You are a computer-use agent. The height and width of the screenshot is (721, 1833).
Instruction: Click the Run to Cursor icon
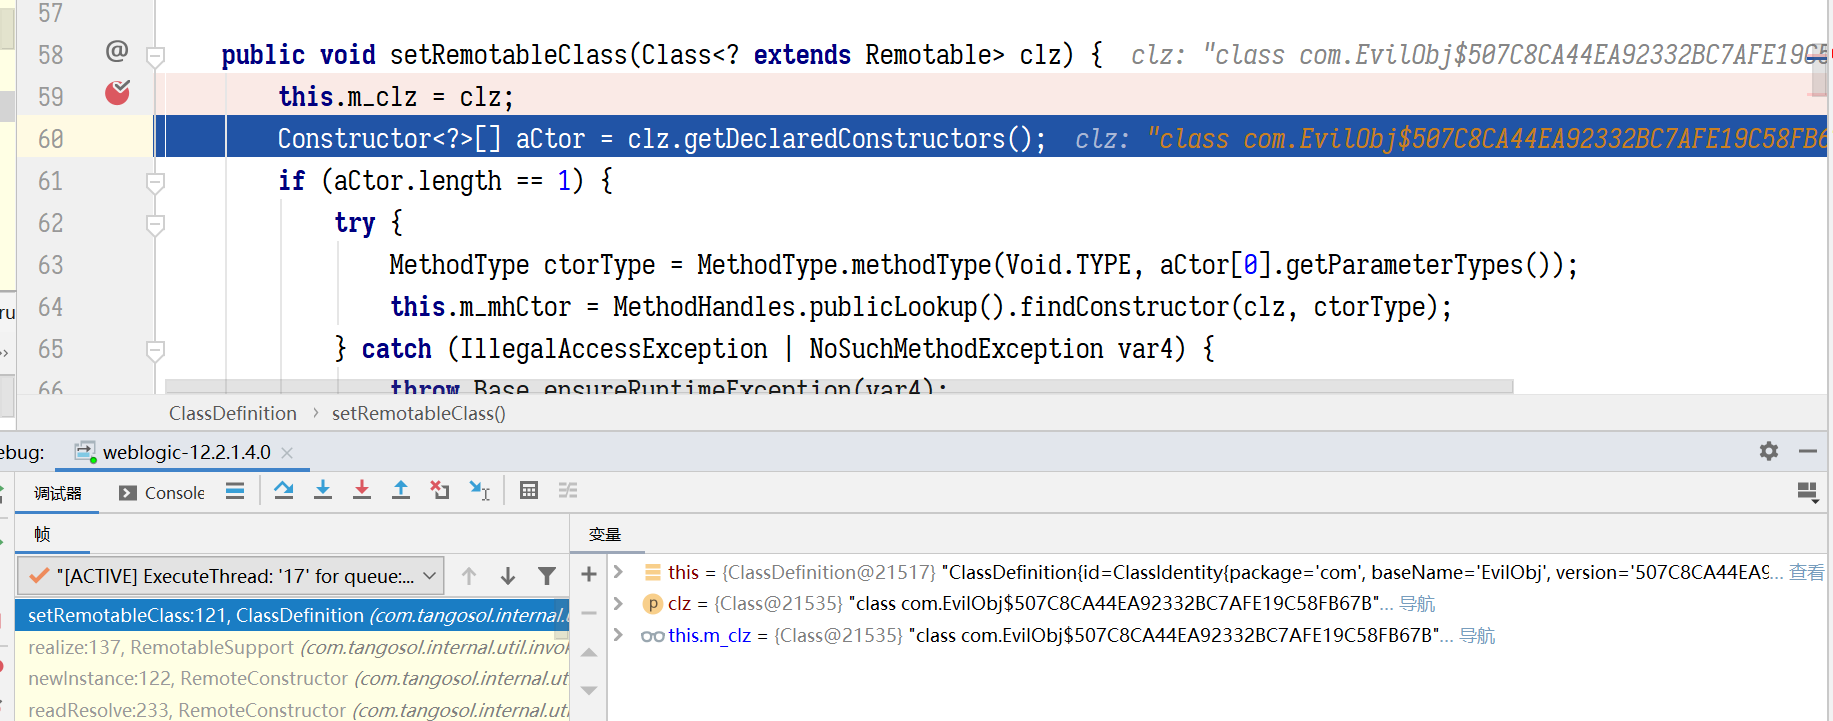coord(480,490)
